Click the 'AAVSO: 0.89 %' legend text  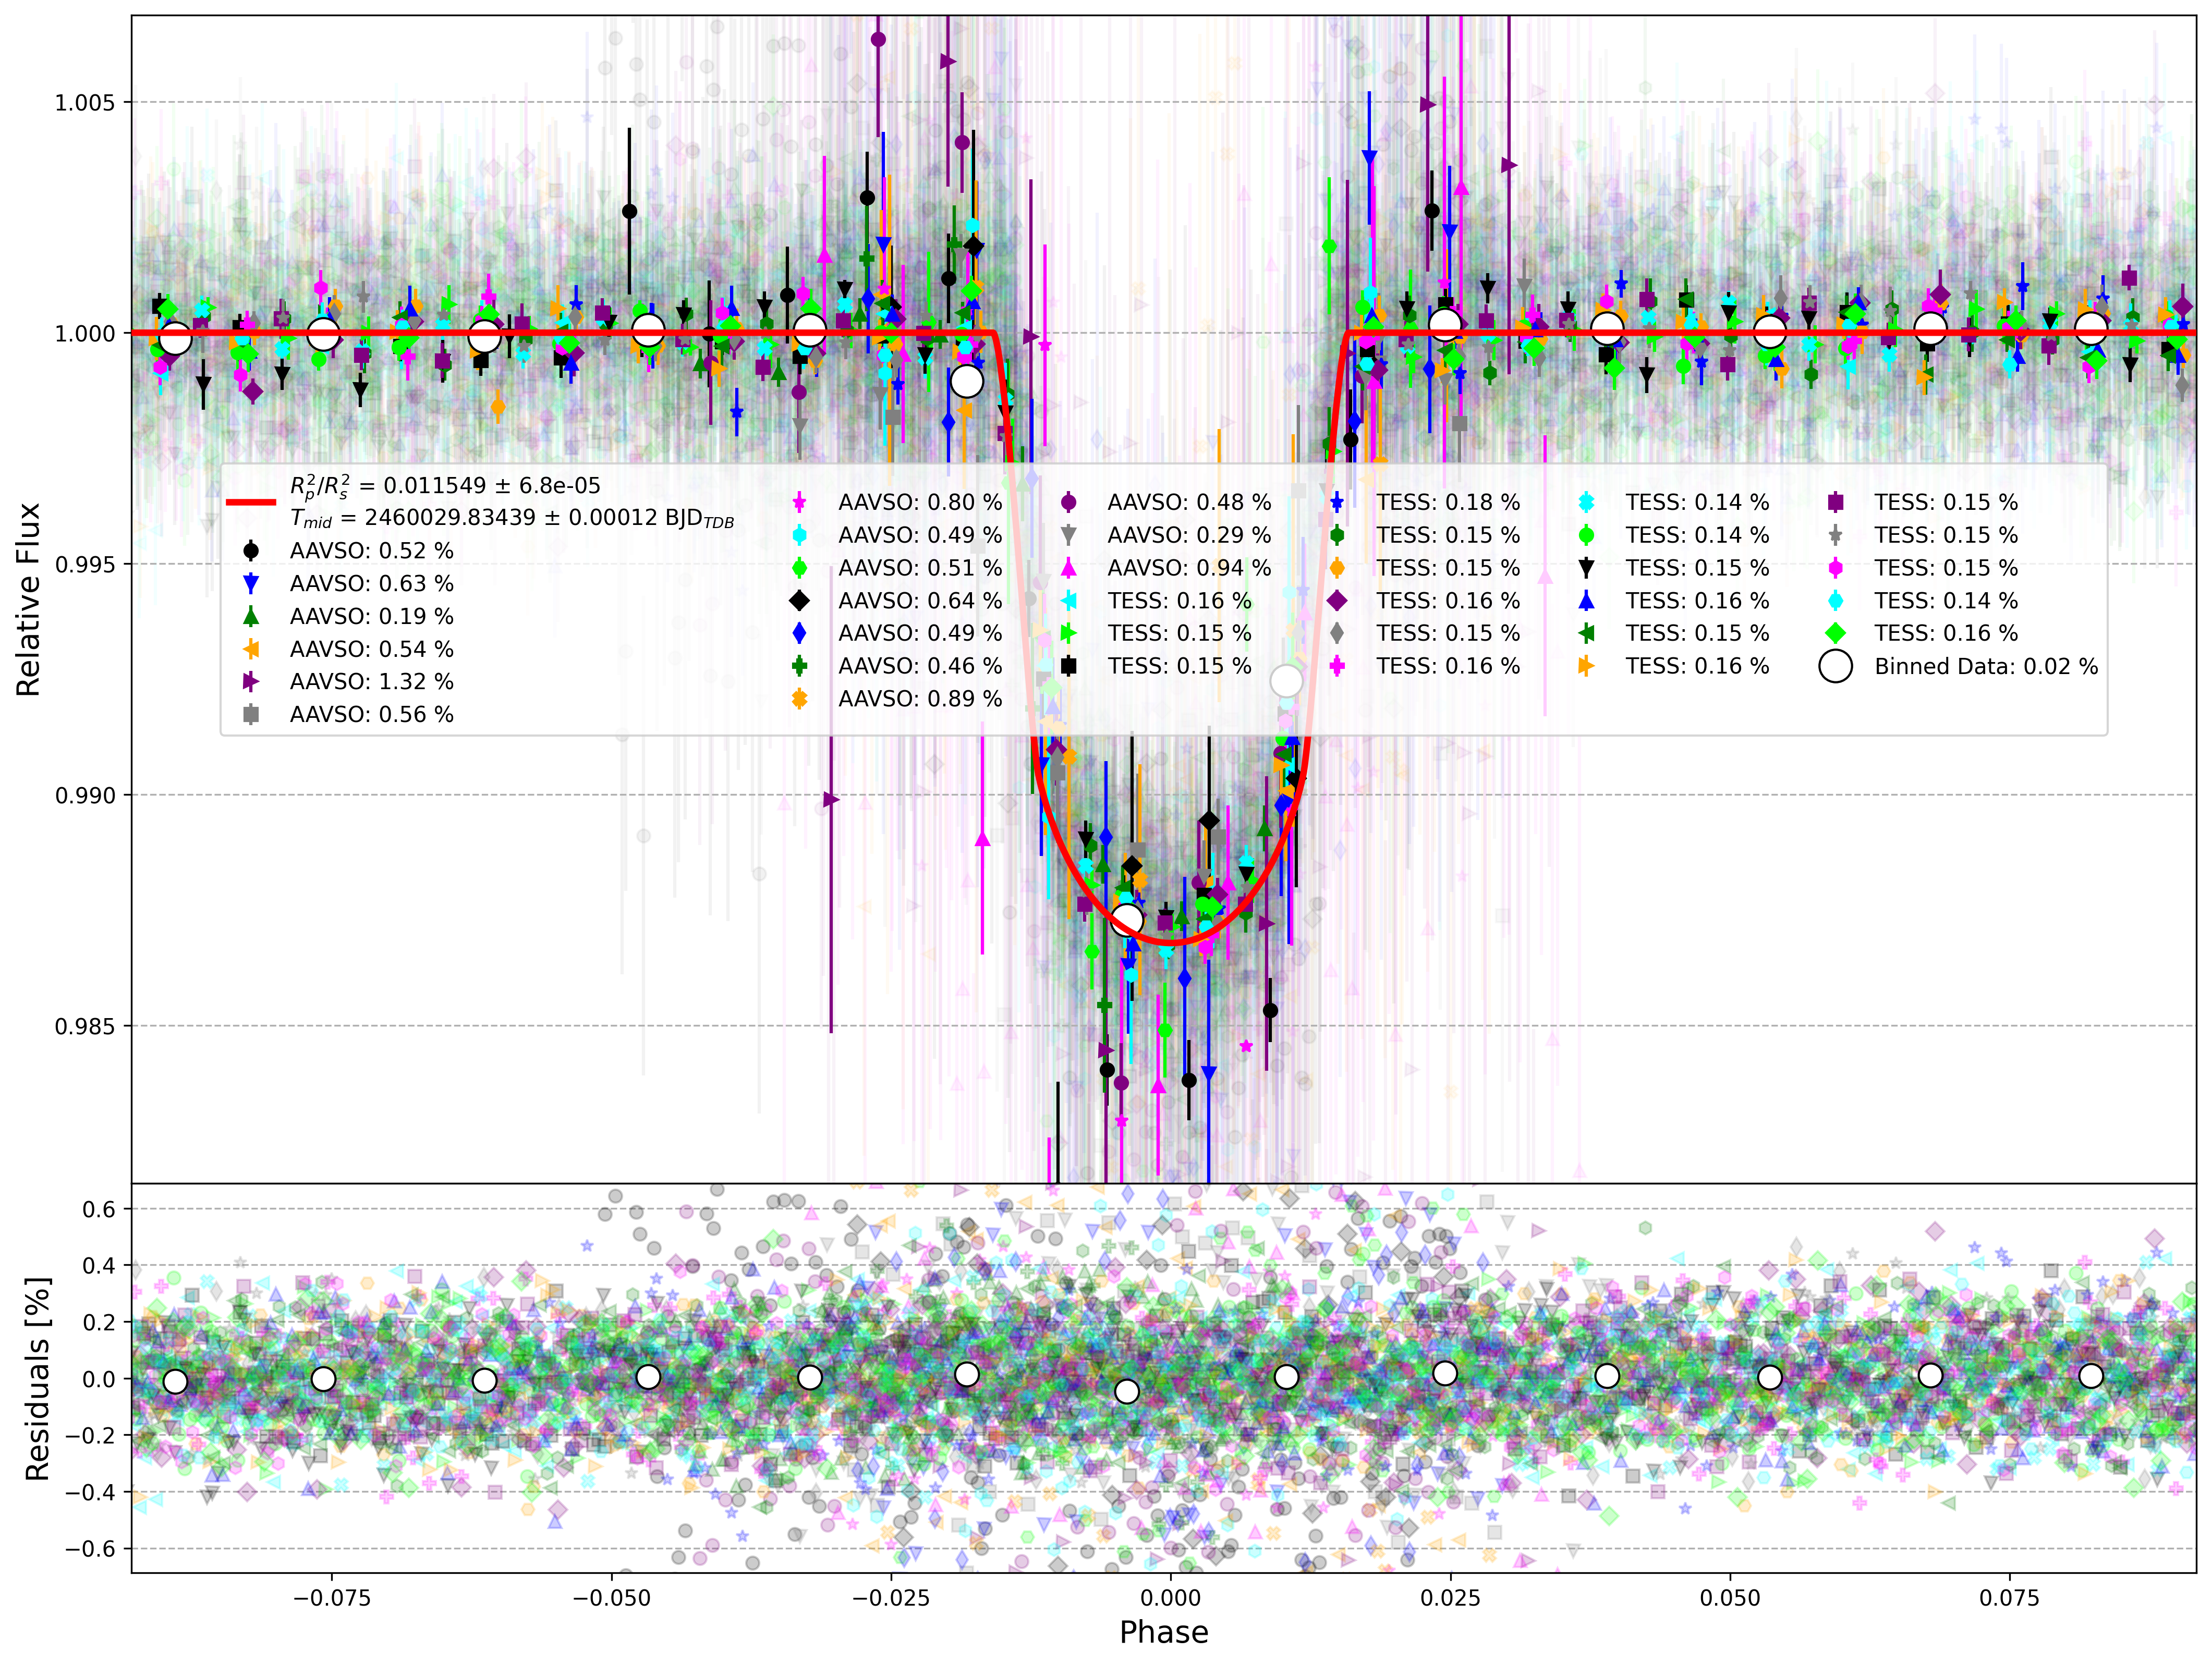pyautogui.click(x=920, y=699)
